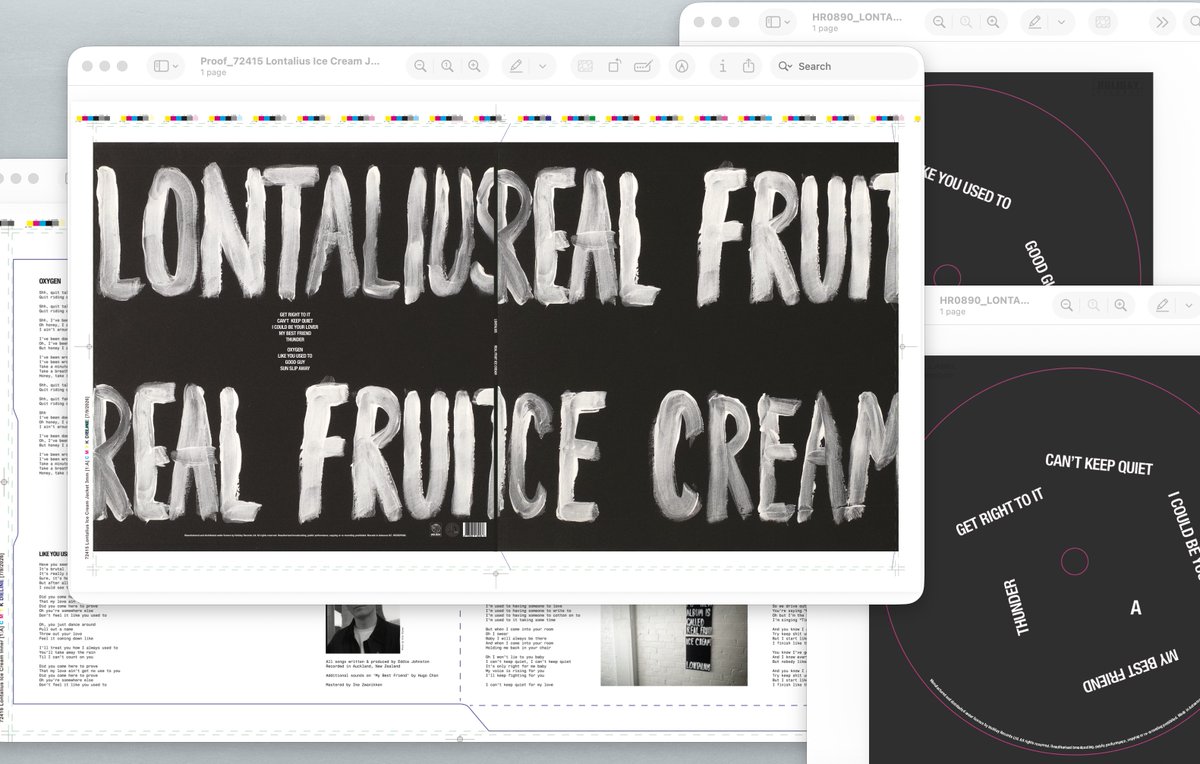The image size is (1200, 764).
Task: Click the pink center hole circle on disc
Action: tap(1073, 560)
